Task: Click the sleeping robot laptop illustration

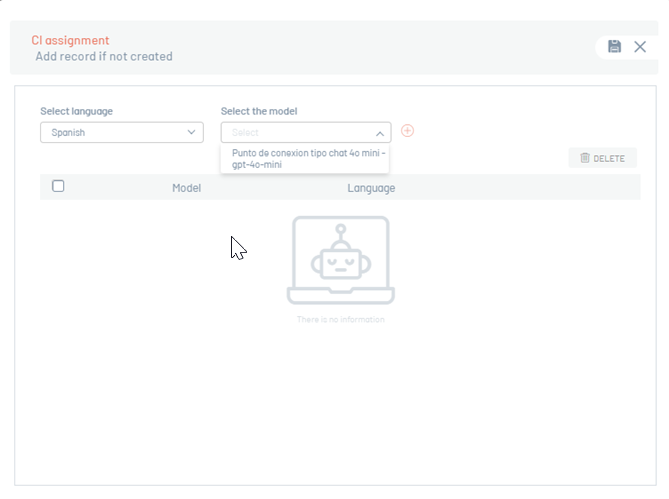Action: (x=340, y=260)
